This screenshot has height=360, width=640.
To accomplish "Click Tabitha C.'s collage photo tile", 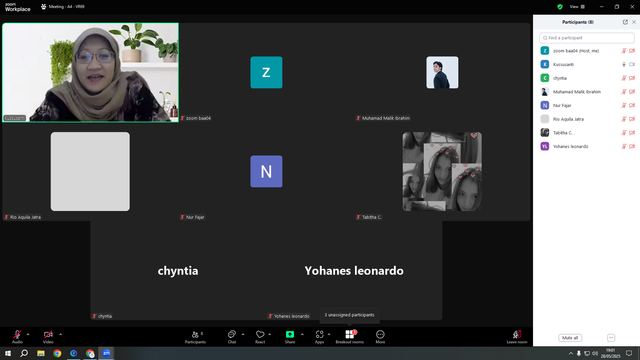I will pyautogui.click(x=442, y=171).
